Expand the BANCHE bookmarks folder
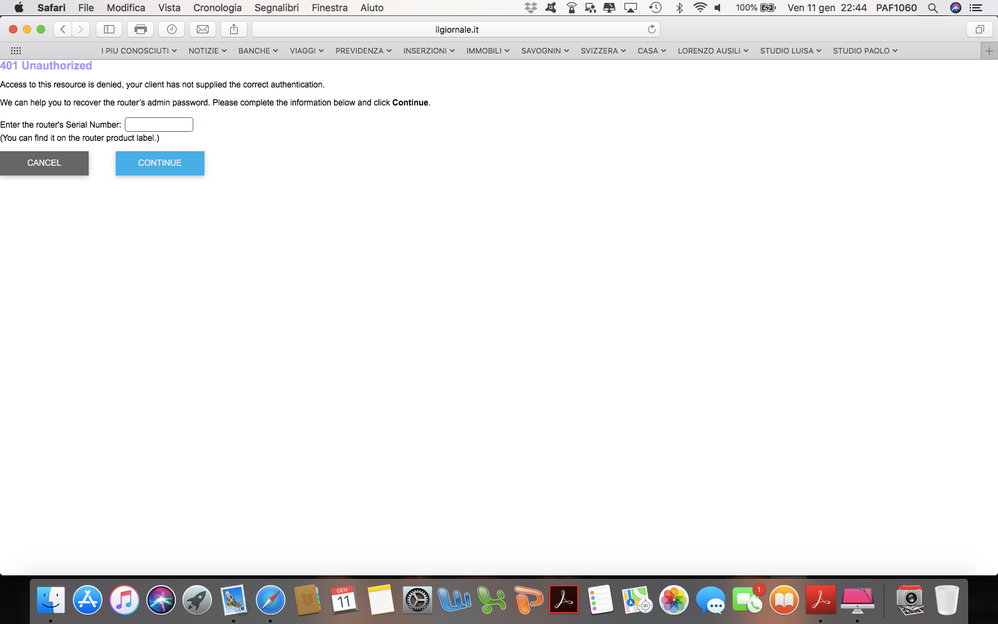Image resolution: width=998 pixels, height=624 pixels. click(258, 51)
